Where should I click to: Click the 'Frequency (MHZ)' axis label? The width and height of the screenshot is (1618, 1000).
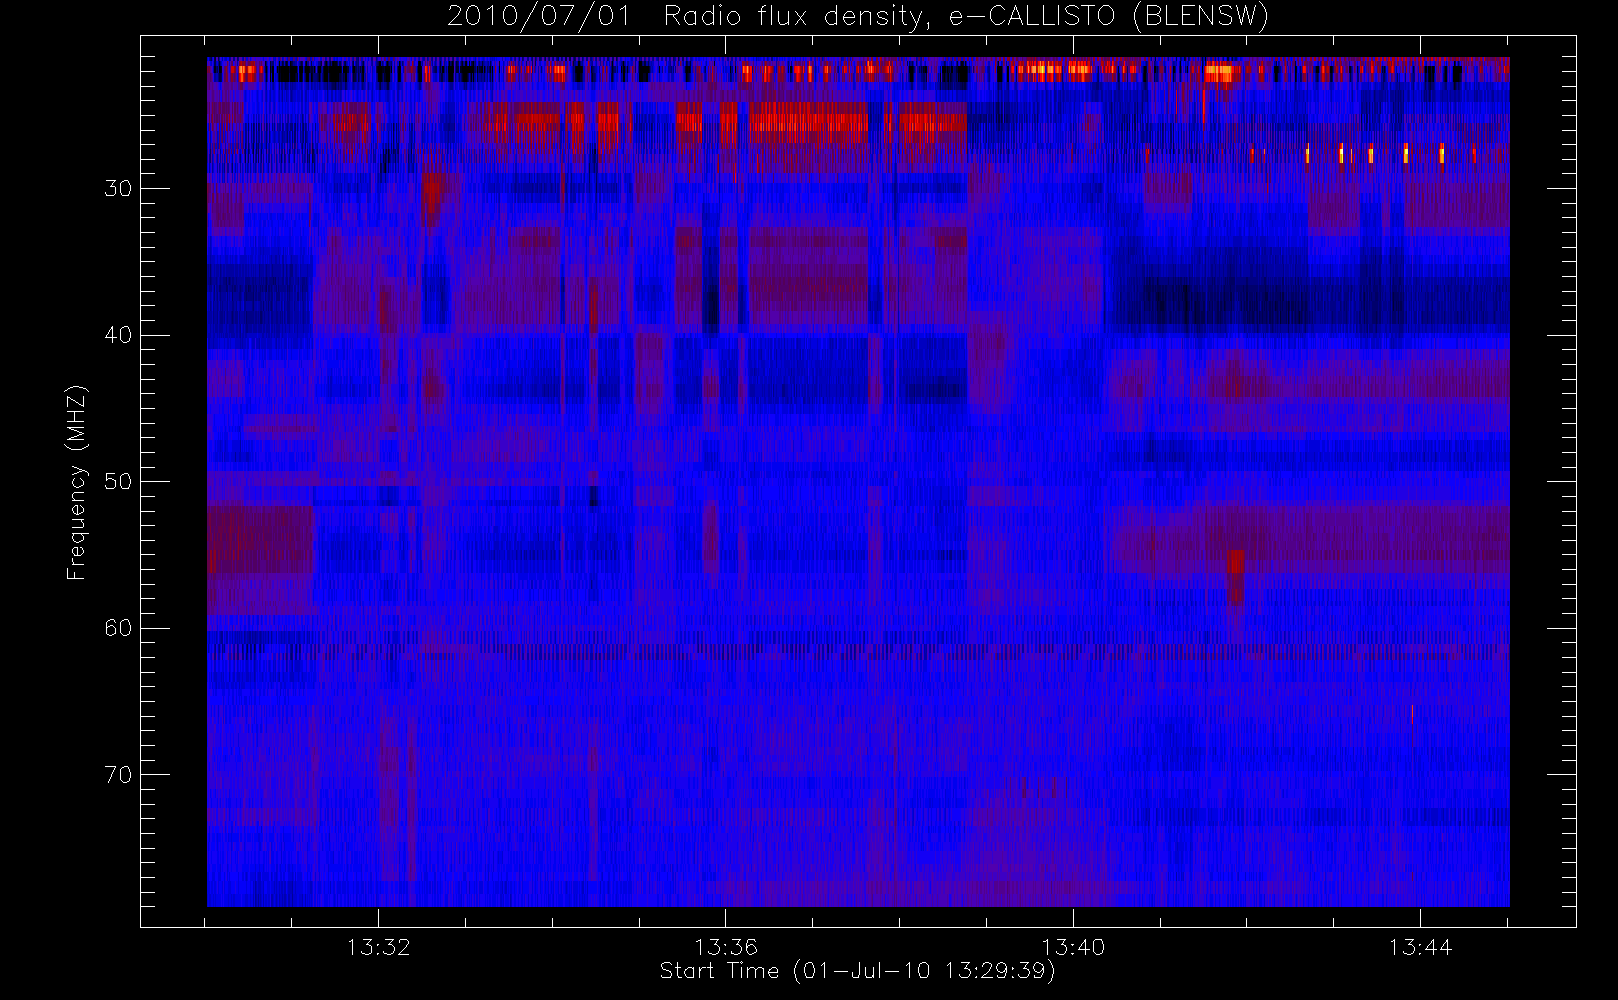point(77,482)
